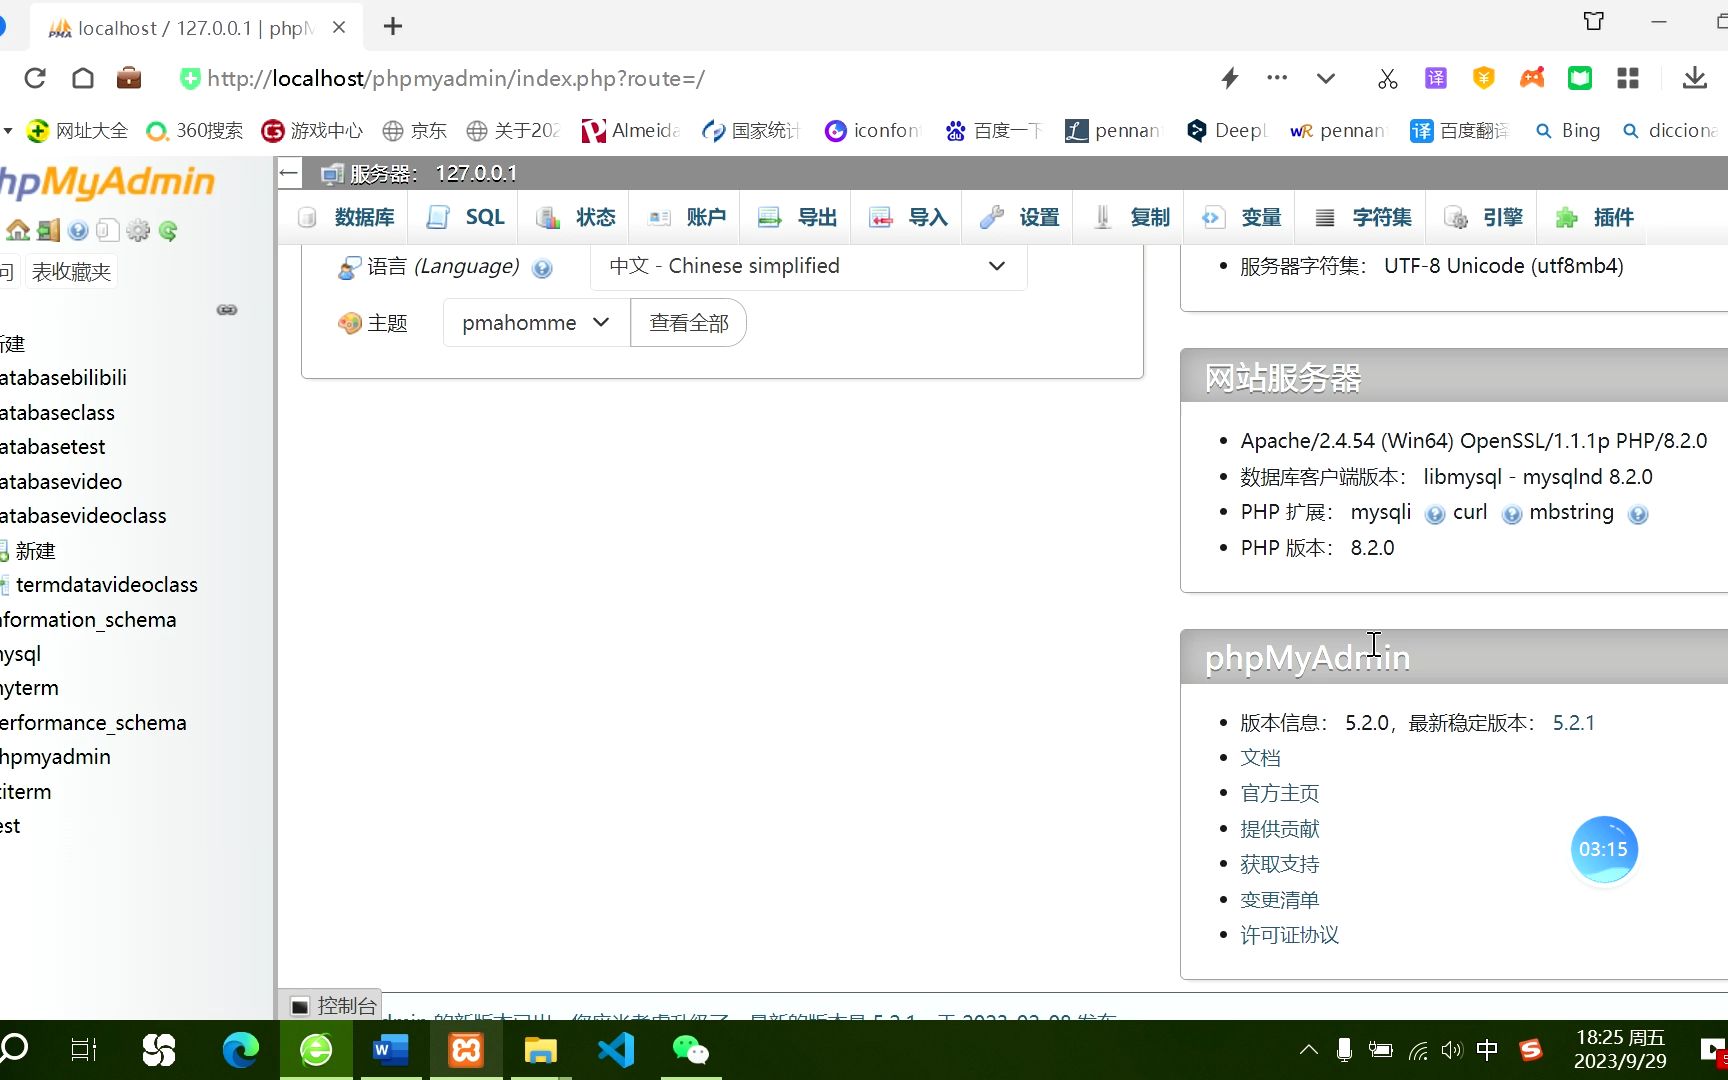
Task: Open the 许可证协议 link
Action: point(1290,935)
